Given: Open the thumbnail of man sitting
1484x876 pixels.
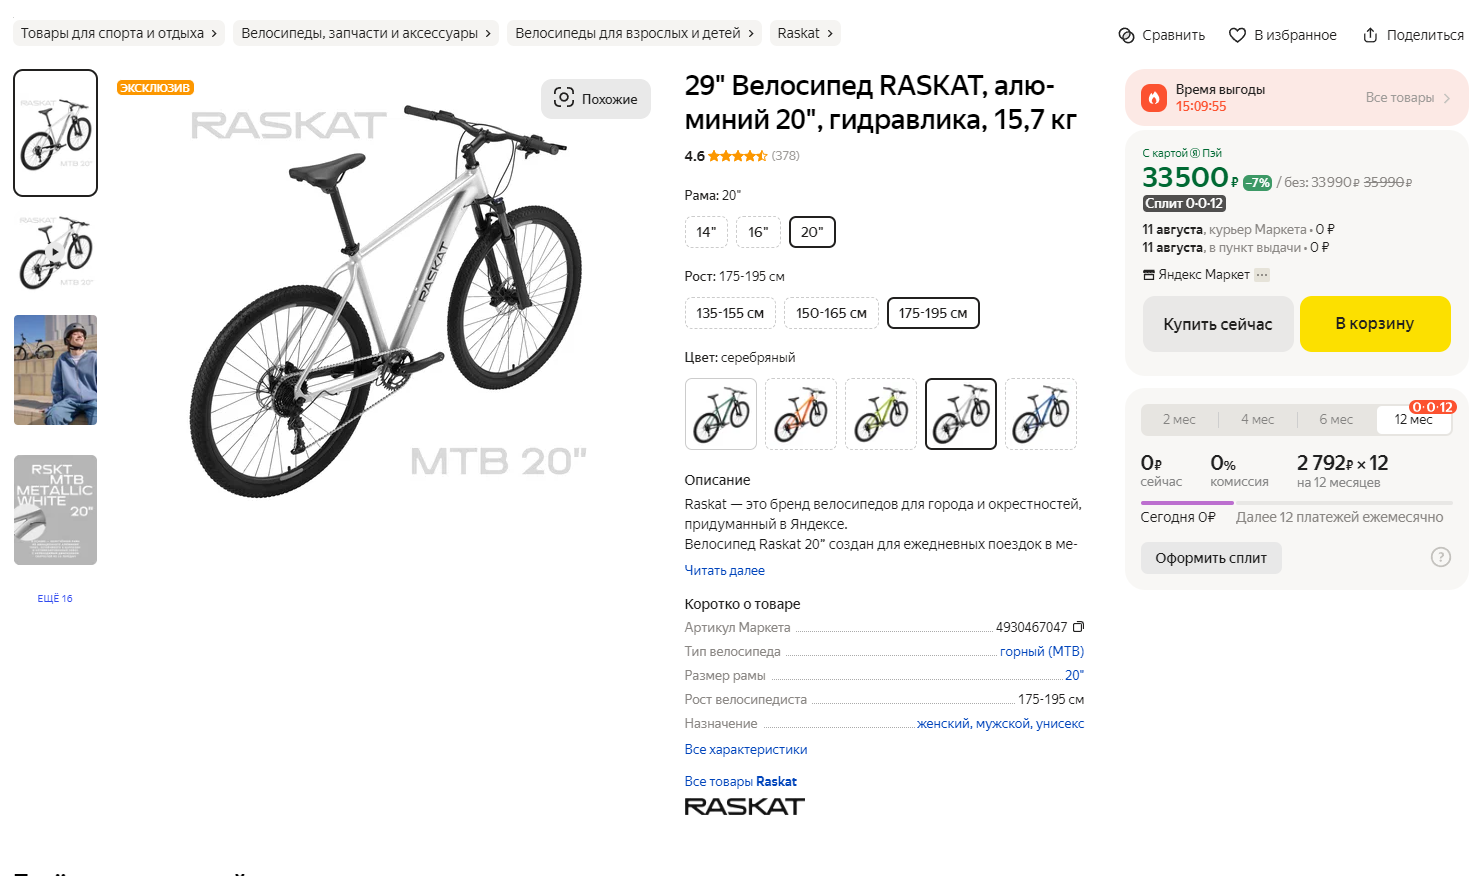Looking at the screenshot, I should pyautogui.click(x=55, y=370).
